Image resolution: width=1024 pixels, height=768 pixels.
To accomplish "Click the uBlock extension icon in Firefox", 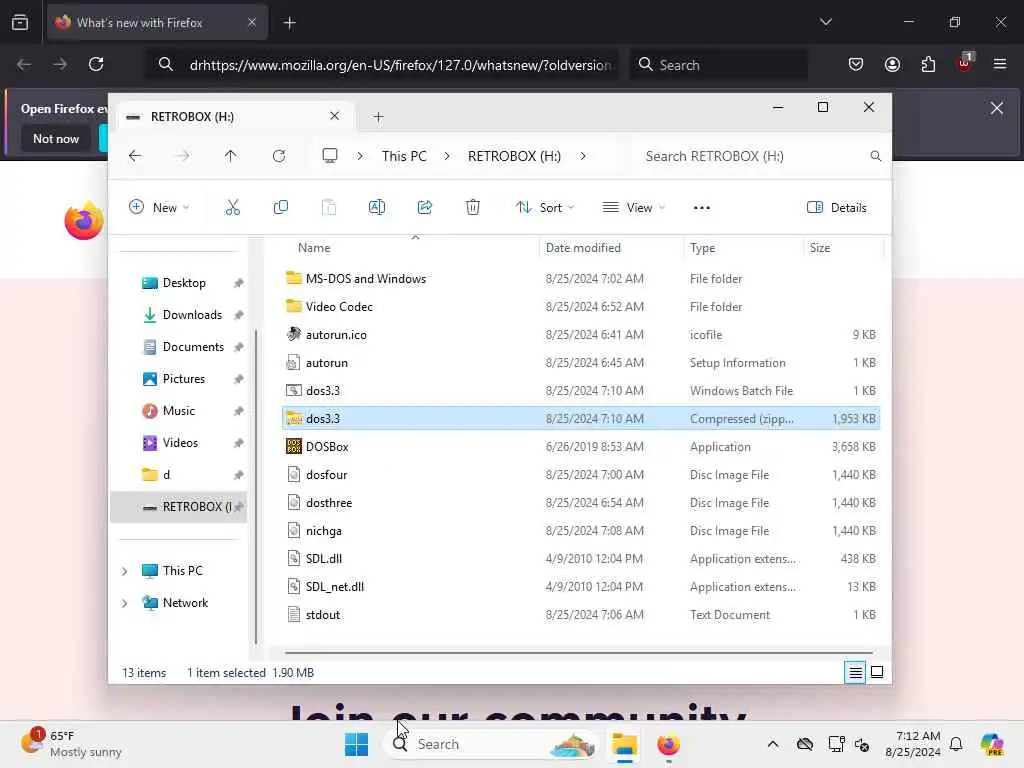I will 964,63.
